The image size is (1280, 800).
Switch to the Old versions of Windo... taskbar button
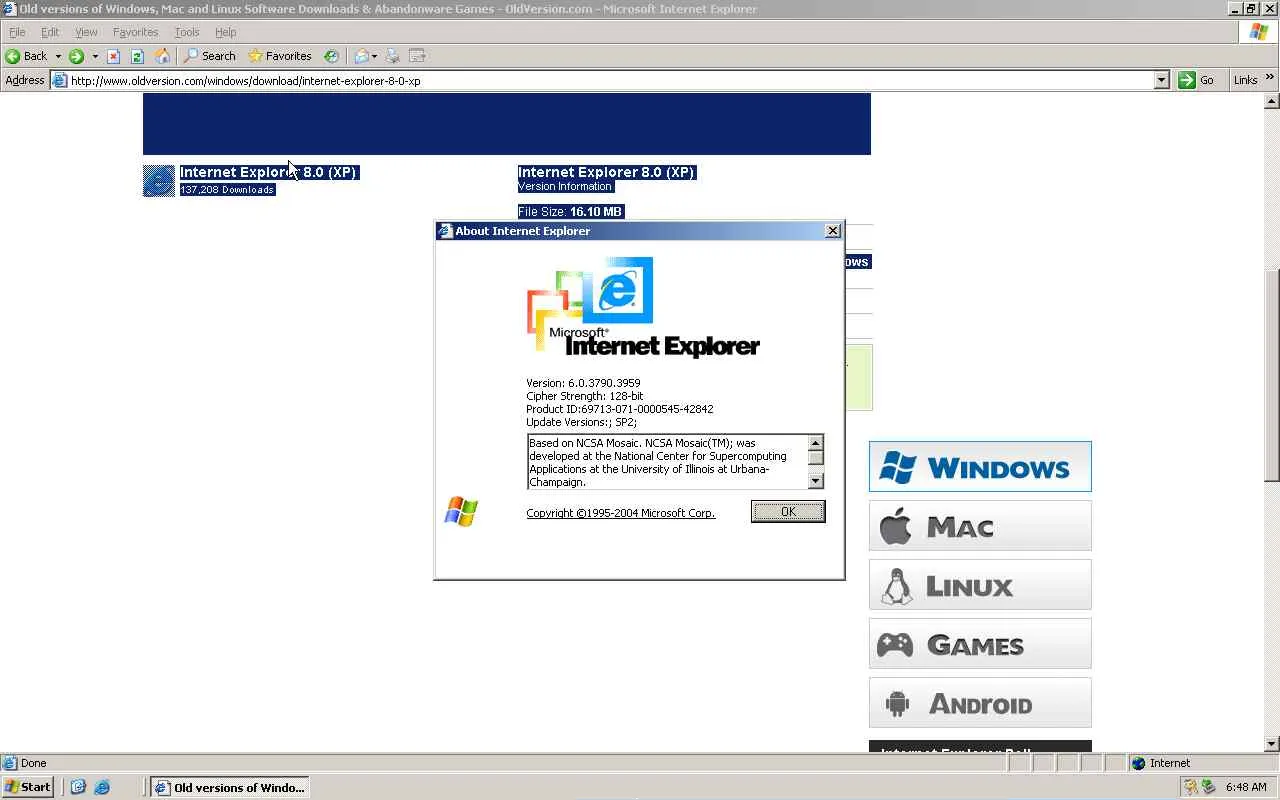coord(229,787)
